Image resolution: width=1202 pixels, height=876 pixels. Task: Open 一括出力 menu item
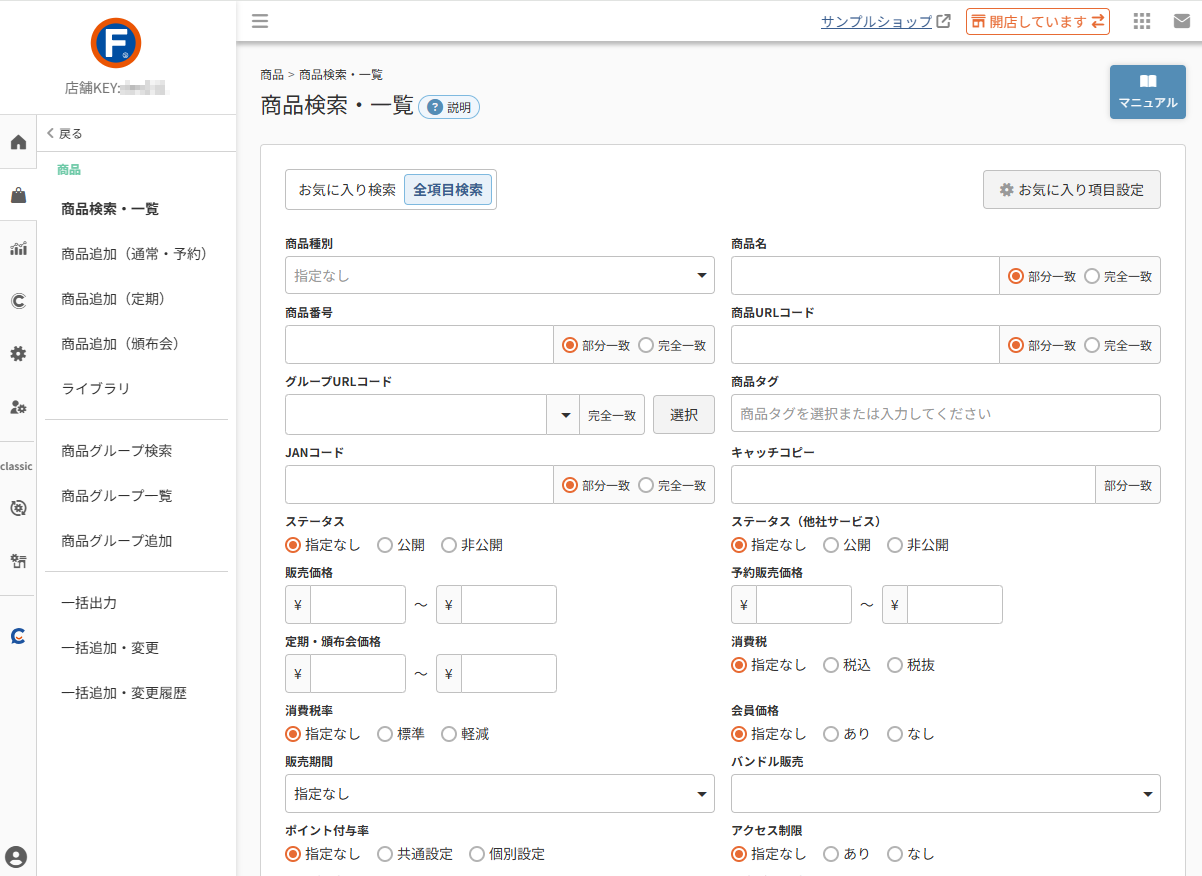[x=89, y=603]
